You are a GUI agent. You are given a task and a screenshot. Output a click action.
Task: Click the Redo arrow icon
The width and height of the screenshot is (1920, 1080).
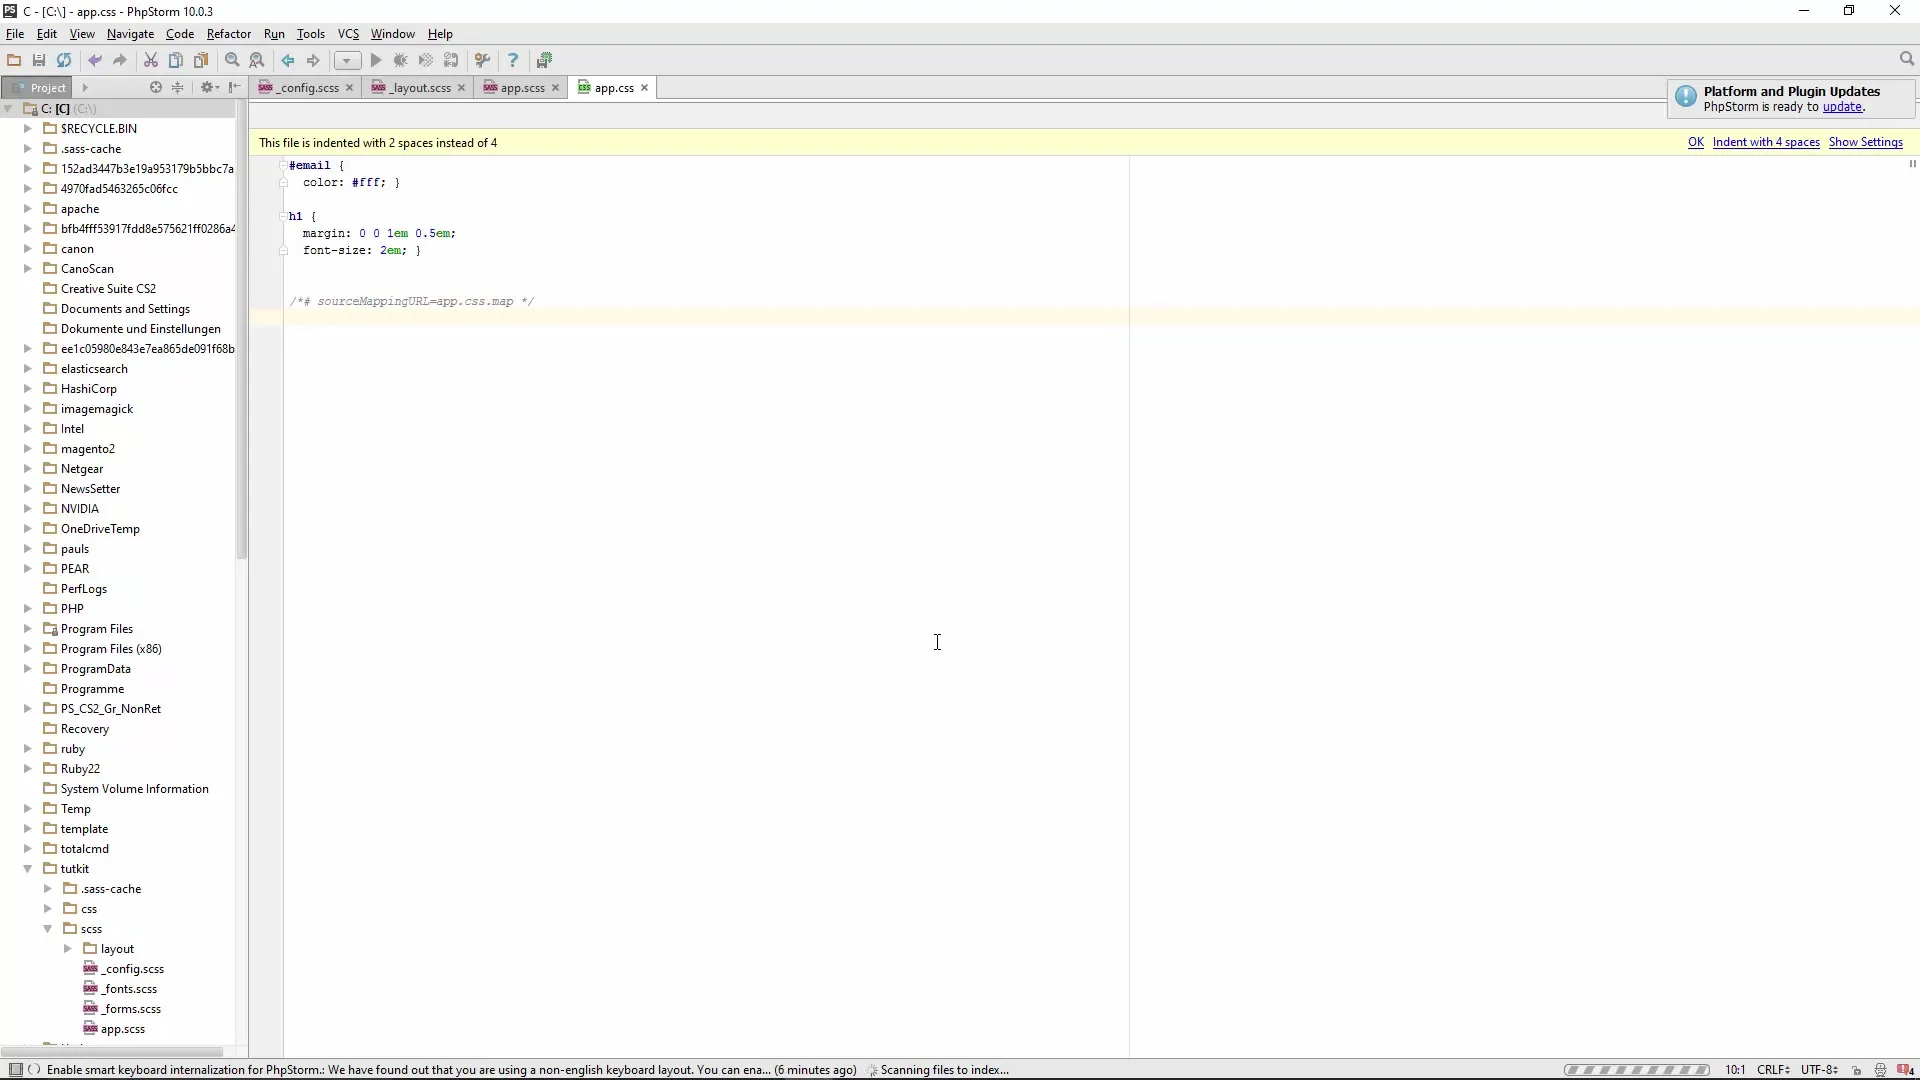pos(120,60)
